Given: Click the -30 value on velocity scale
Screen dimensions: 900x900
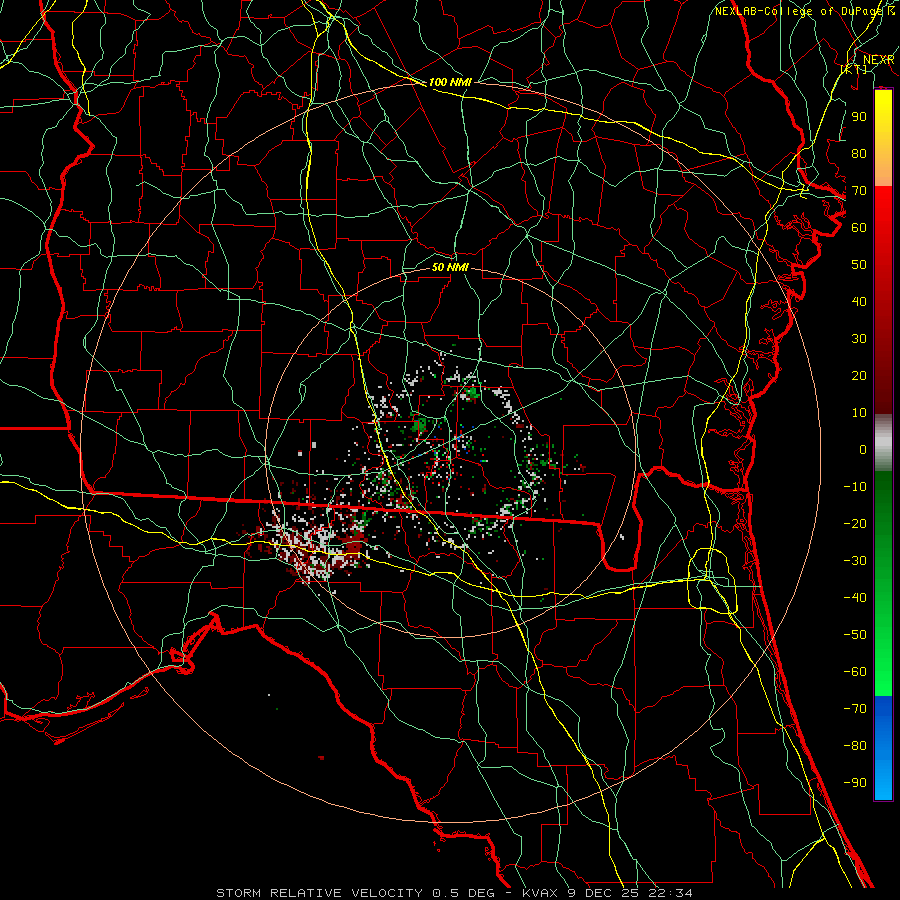Looking at the screenshot, I should click(x=855, y=561).
